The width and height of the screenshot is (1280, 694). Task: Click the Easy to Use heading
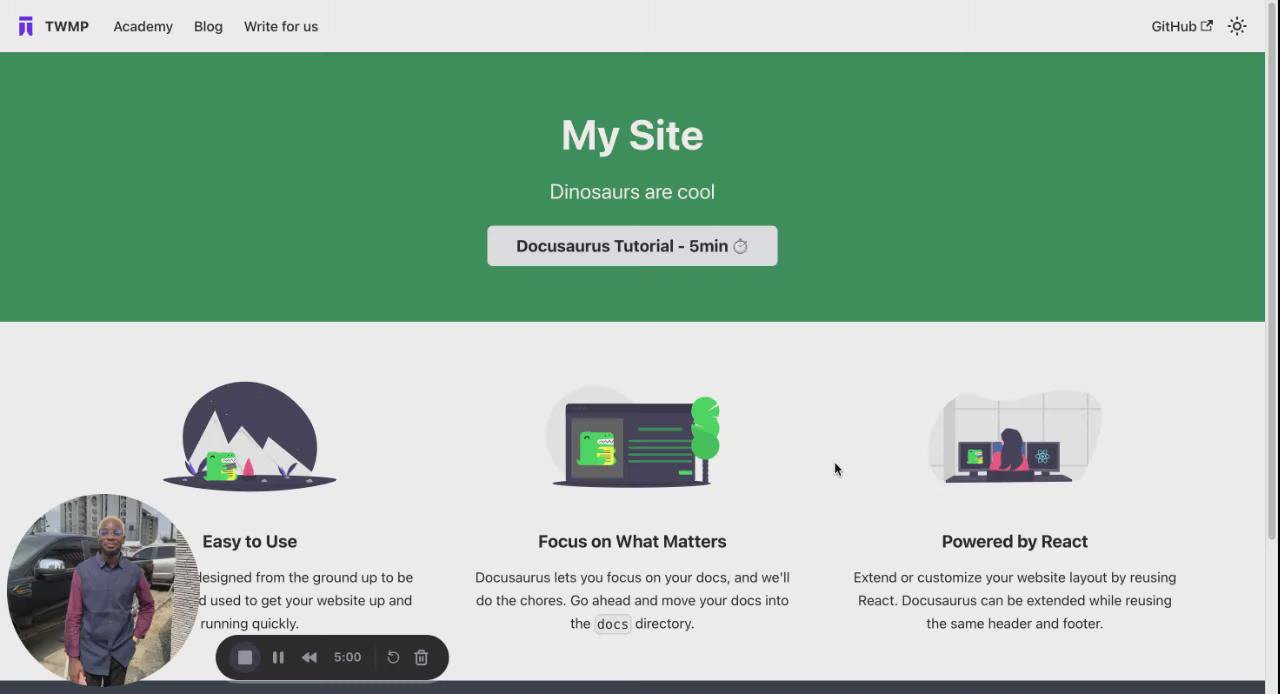click(250, 541)
